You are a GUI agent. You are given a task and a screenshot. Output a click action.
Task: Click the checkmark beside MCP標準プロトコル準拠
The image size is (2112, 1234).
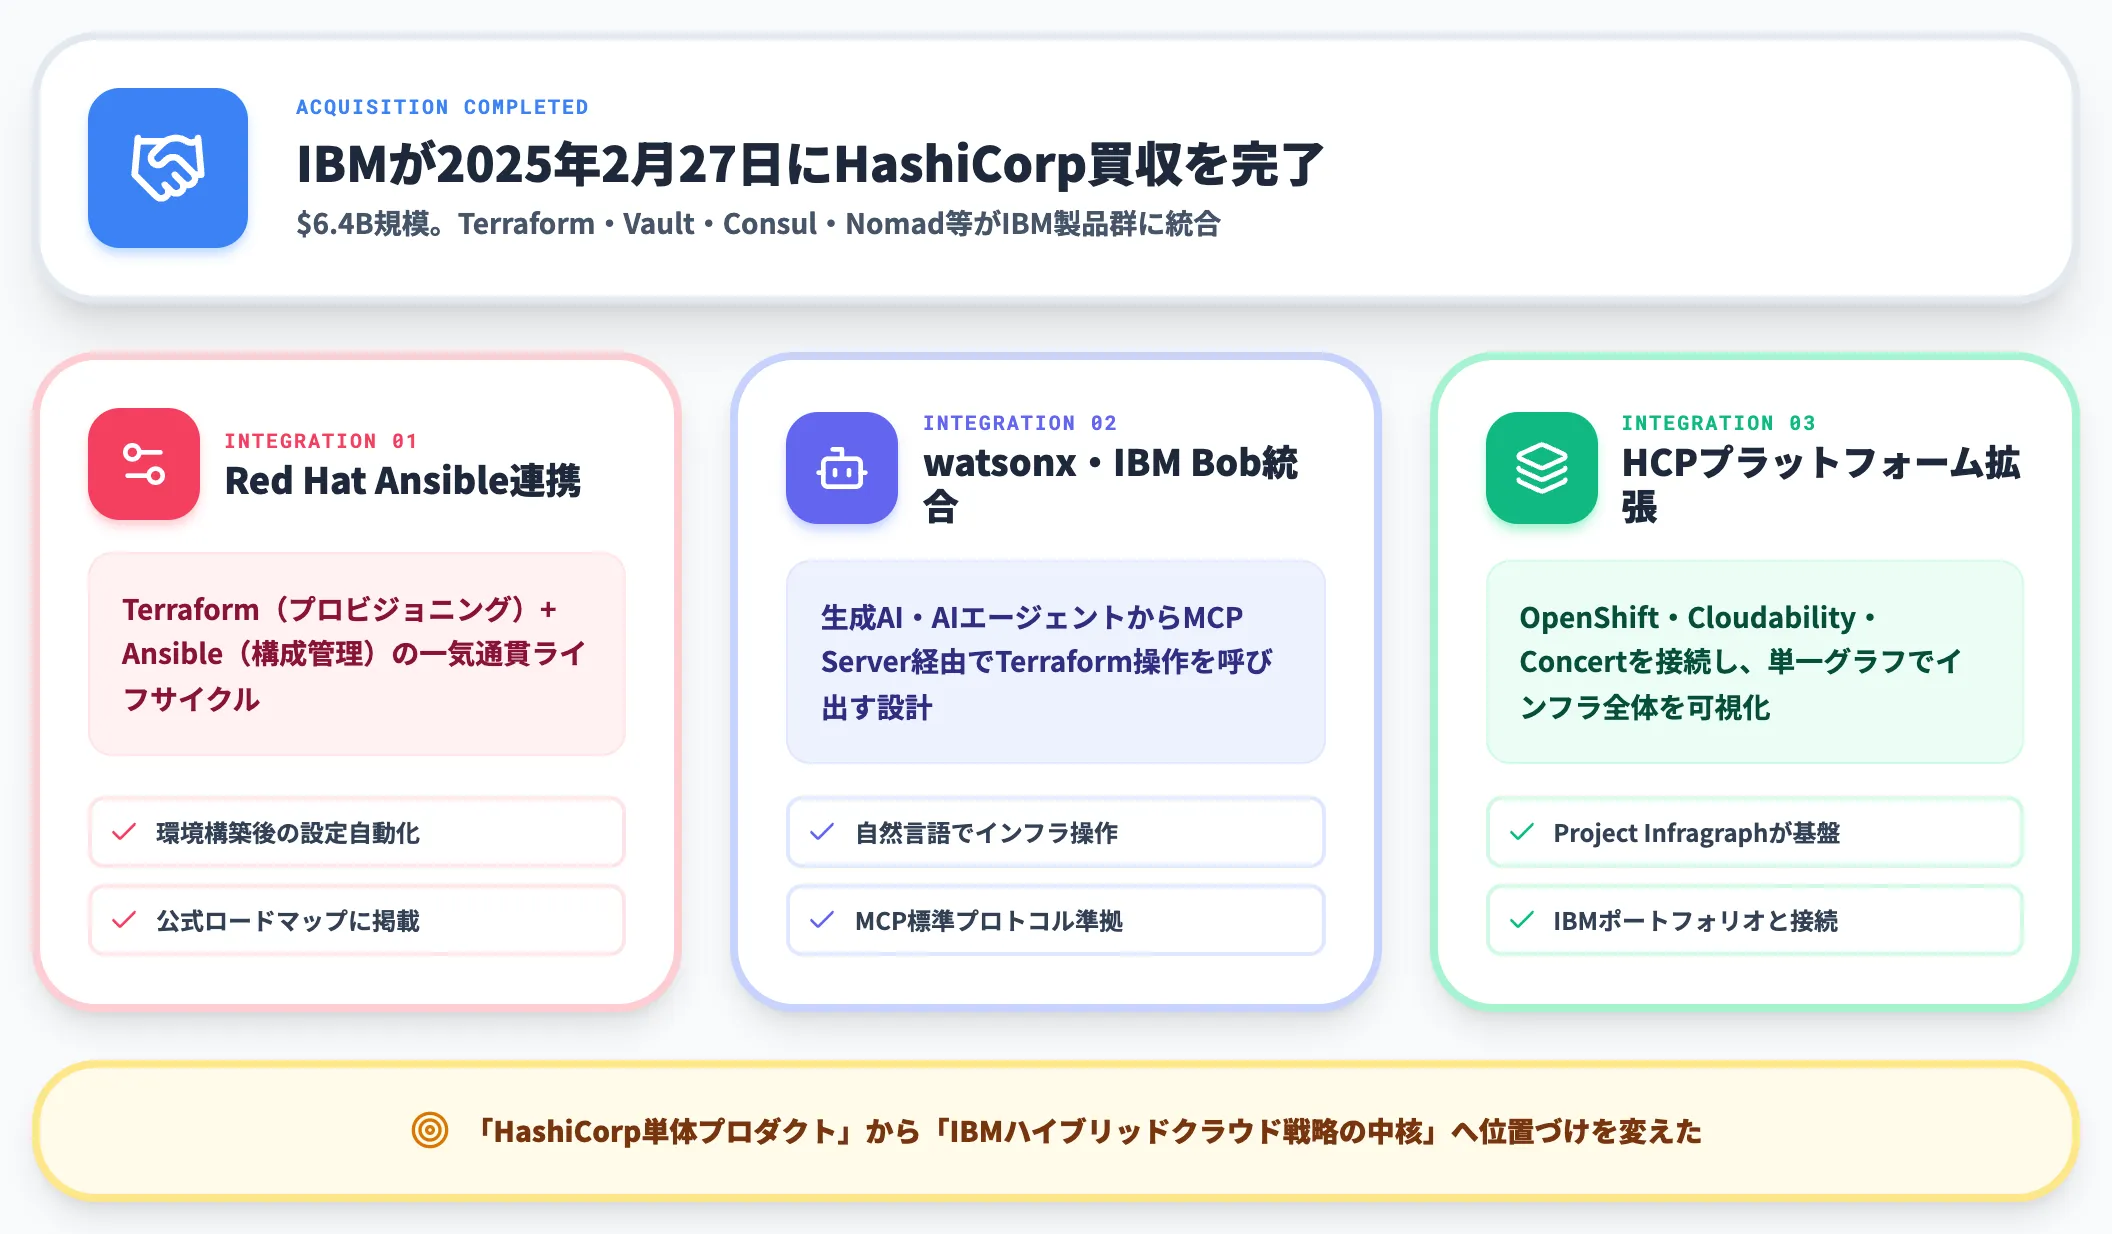[x=822, y=920]
